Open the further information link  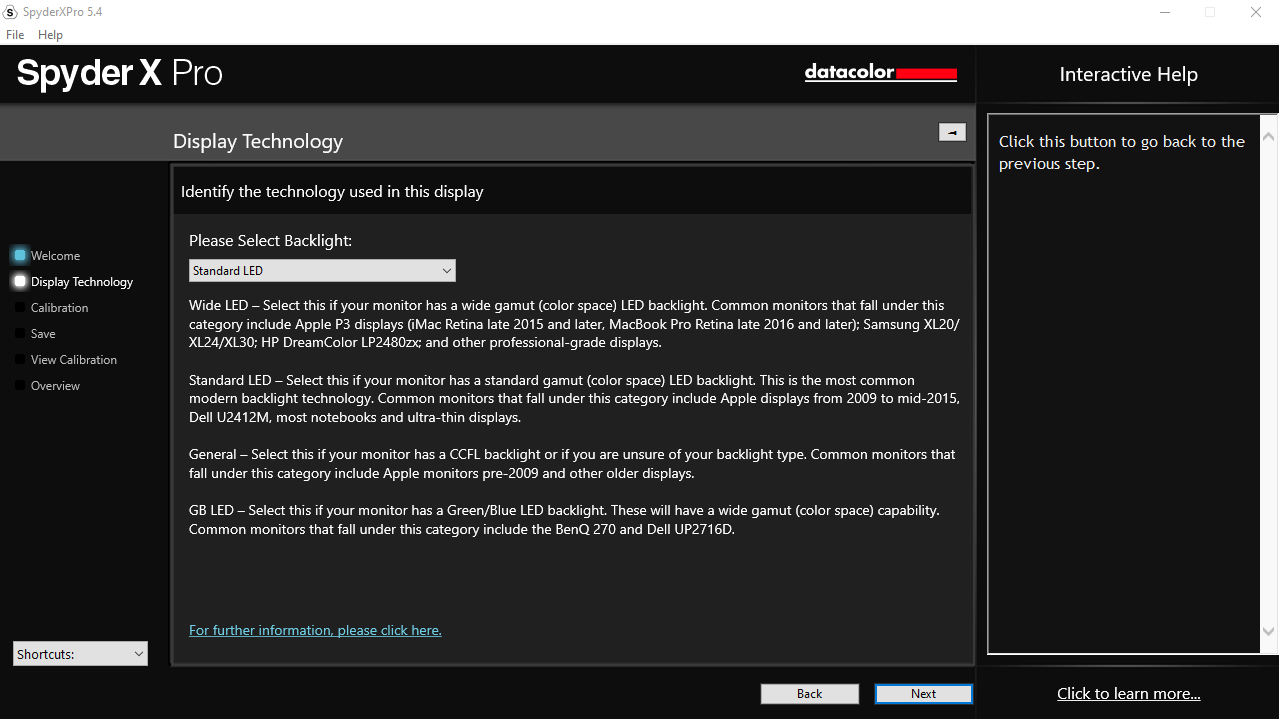315,630
